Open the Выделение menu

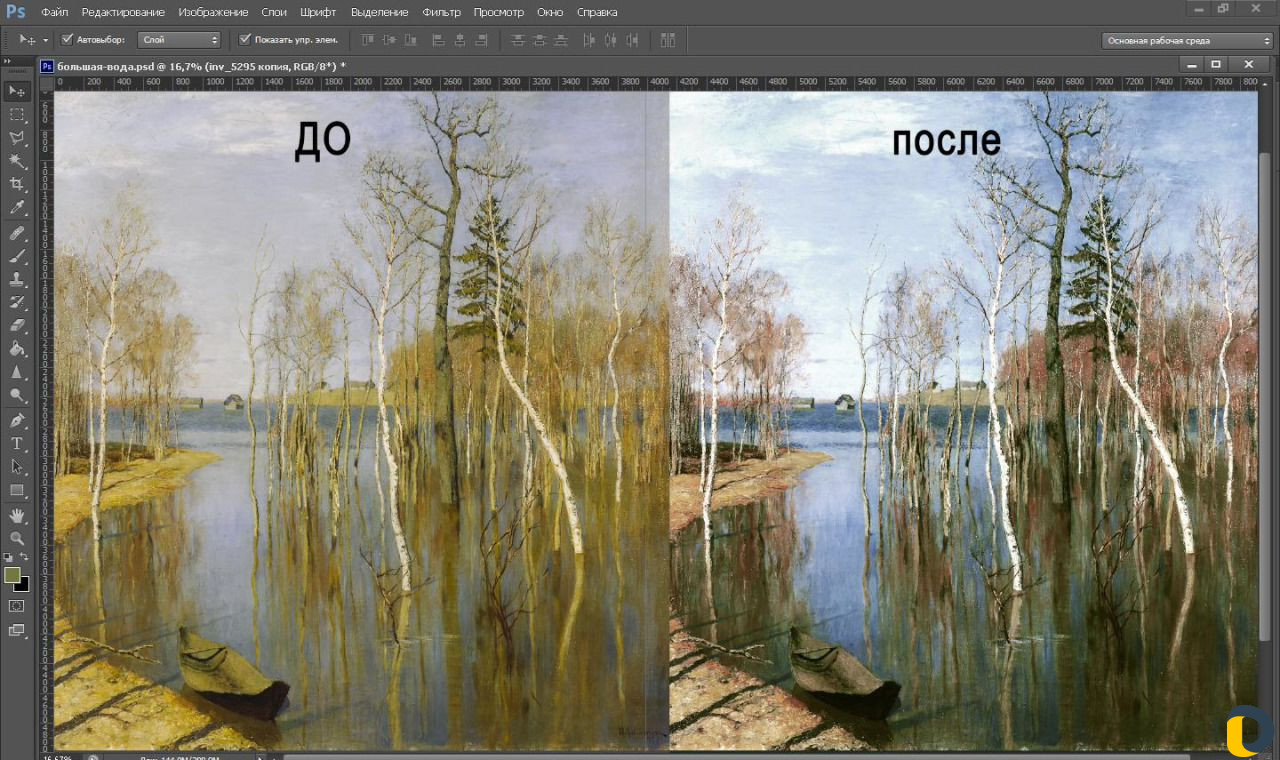point(380,12)
